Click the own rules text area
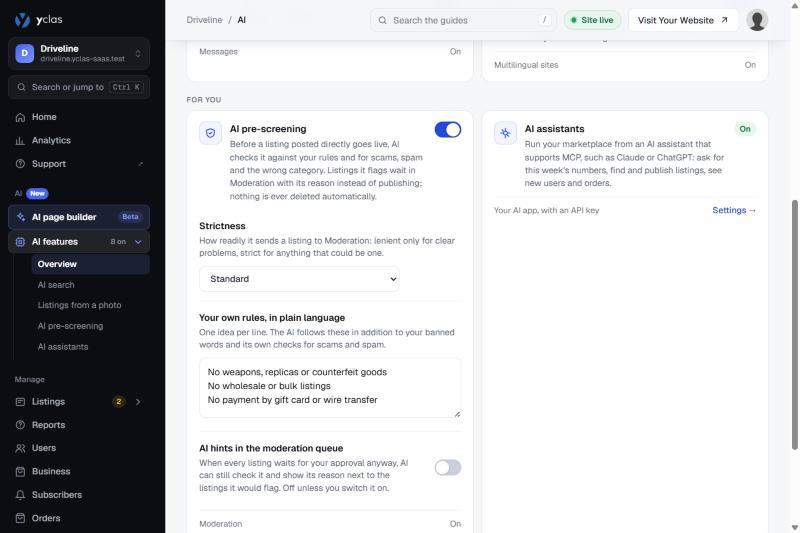Screen dimensions: 800x533 [x=330, y=388]
